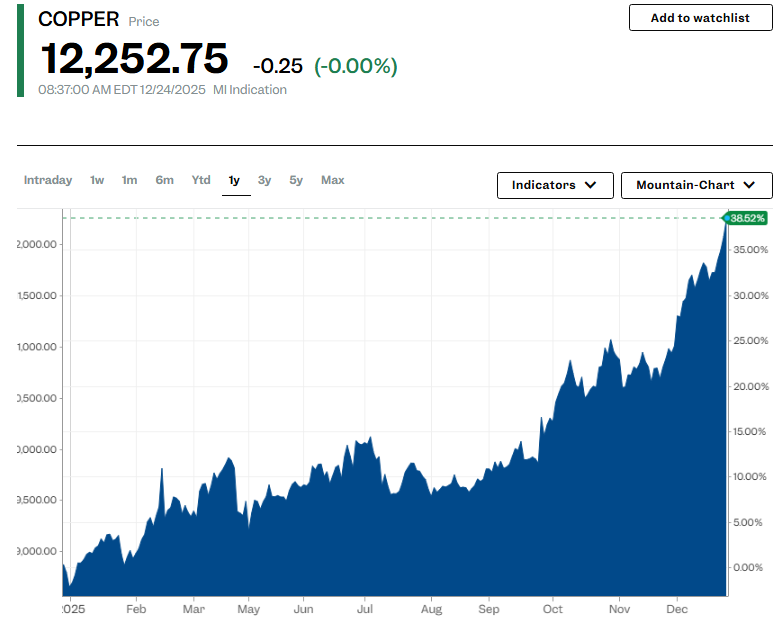Show the 3y price history

[x=264, y=180]
